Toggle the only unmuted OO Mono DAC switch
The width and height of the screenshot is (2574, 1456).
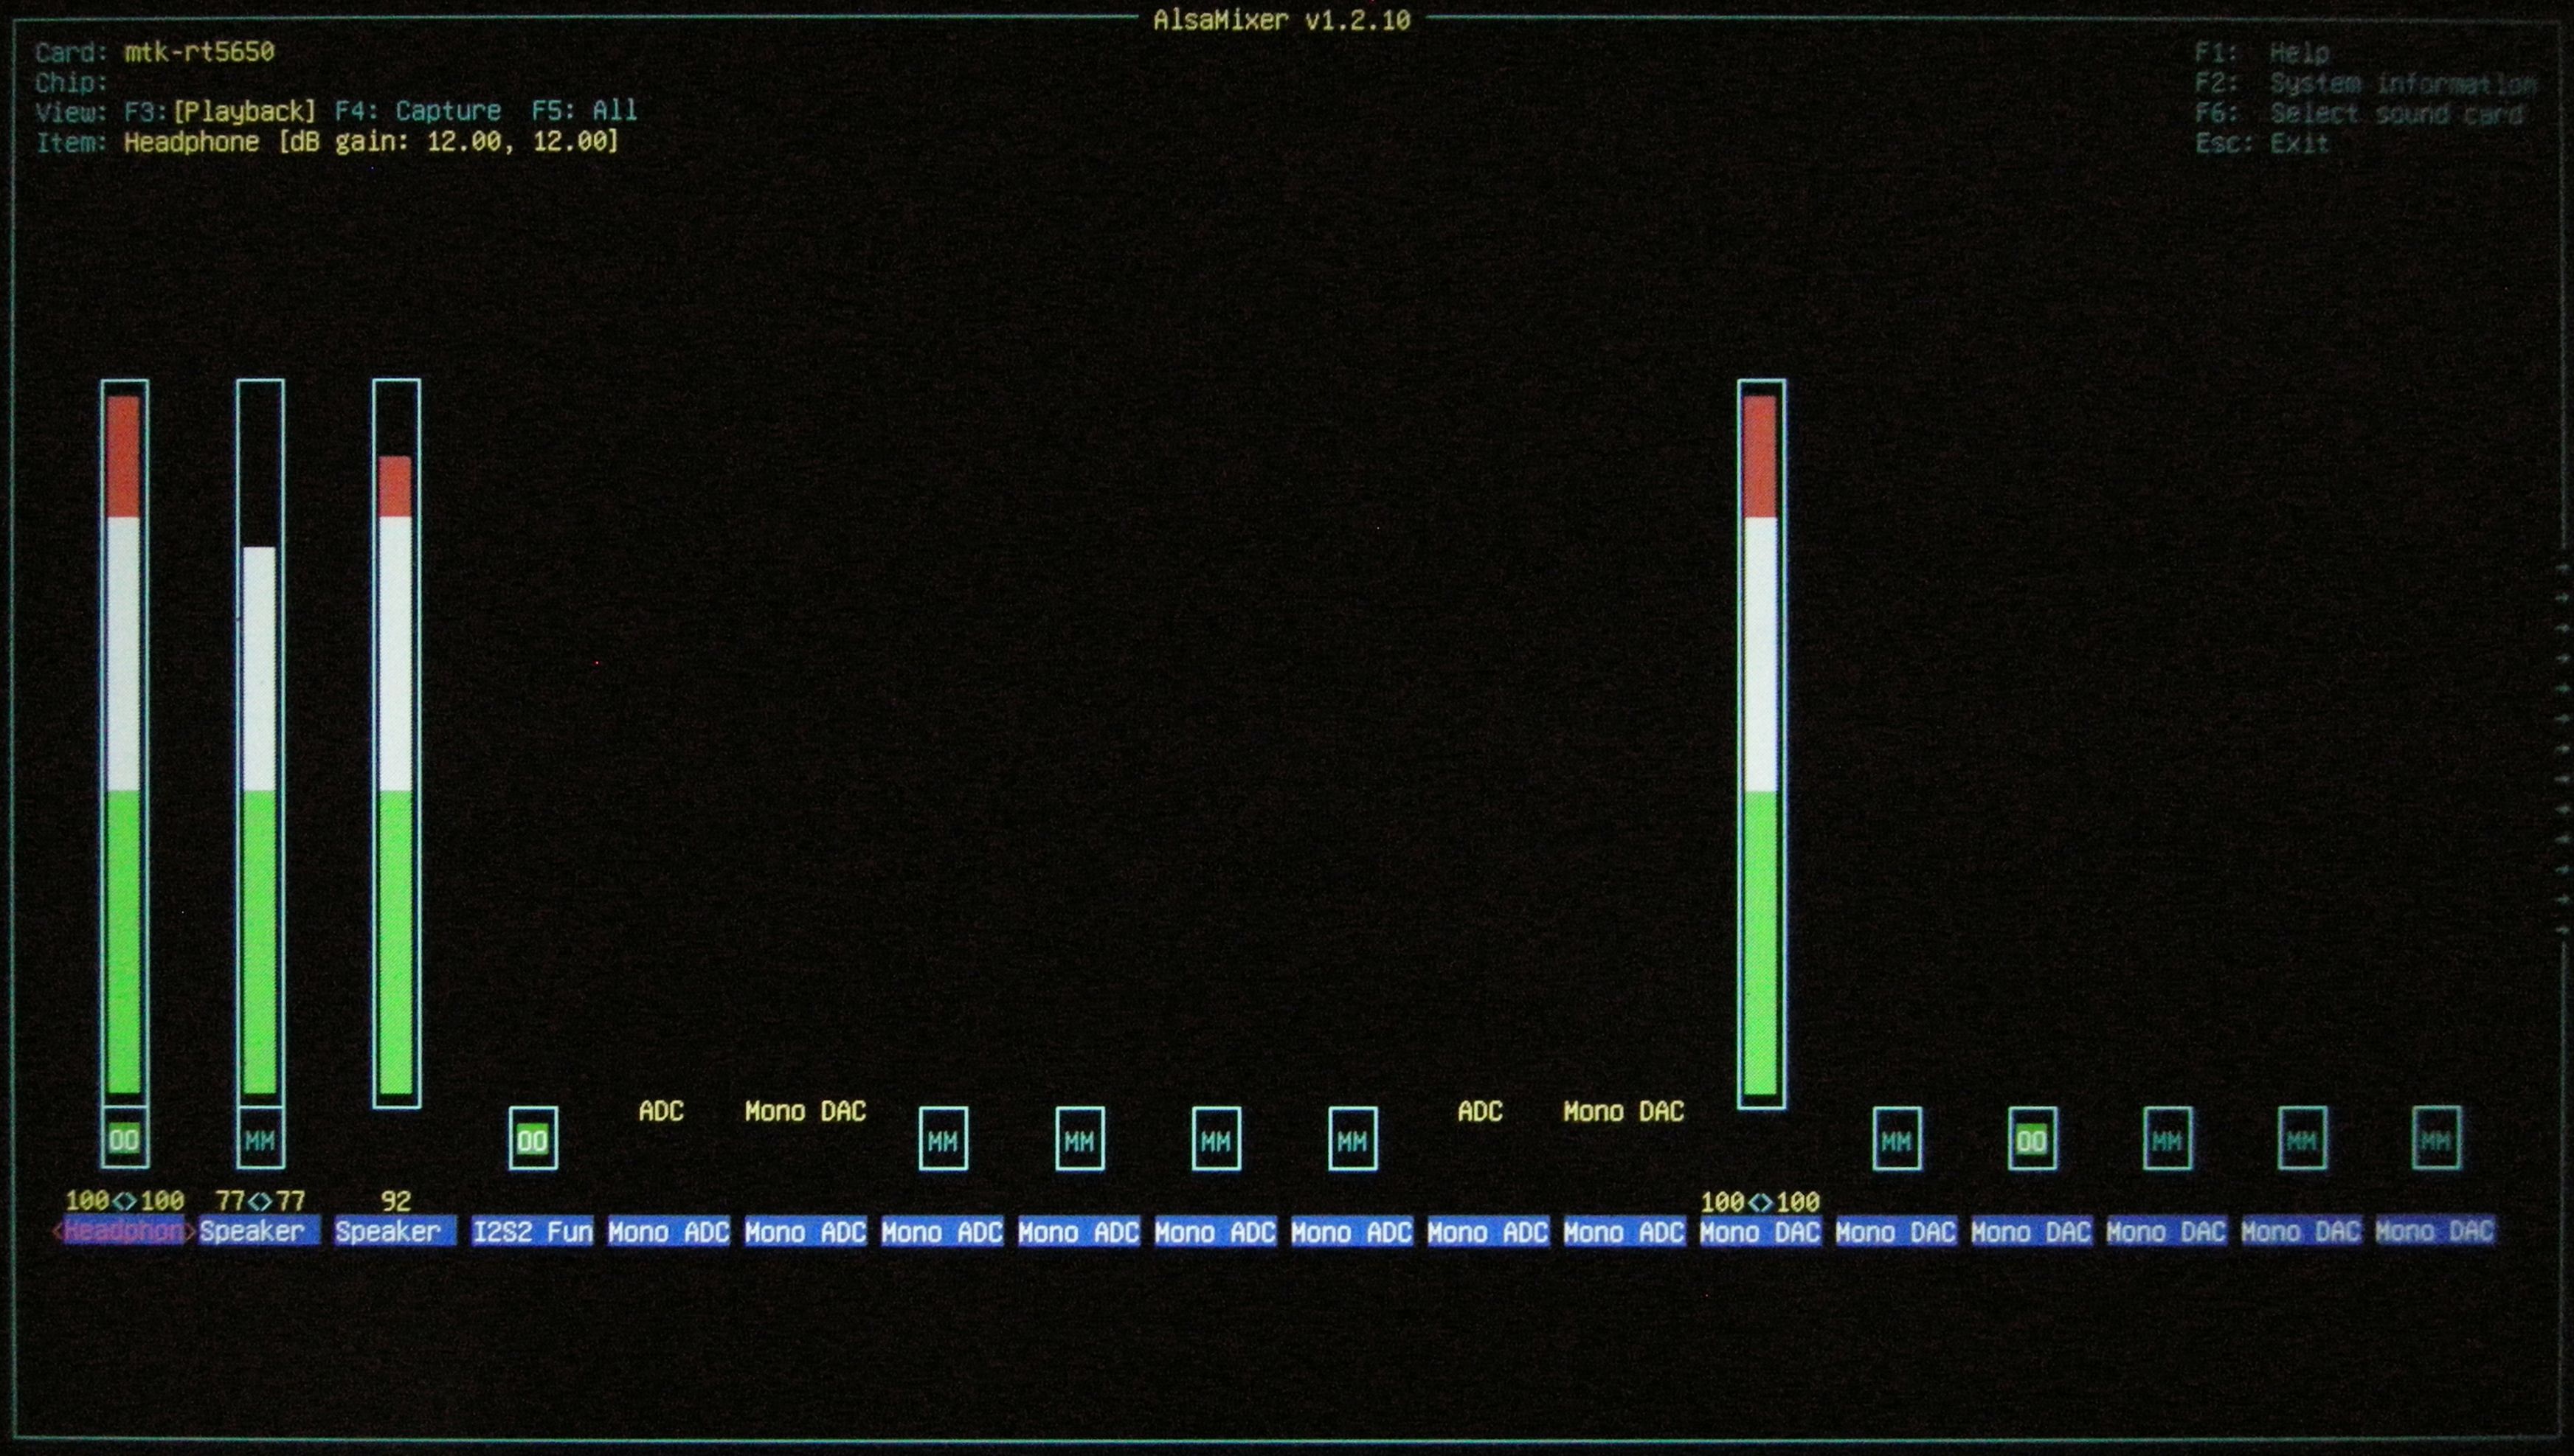2032,1139
